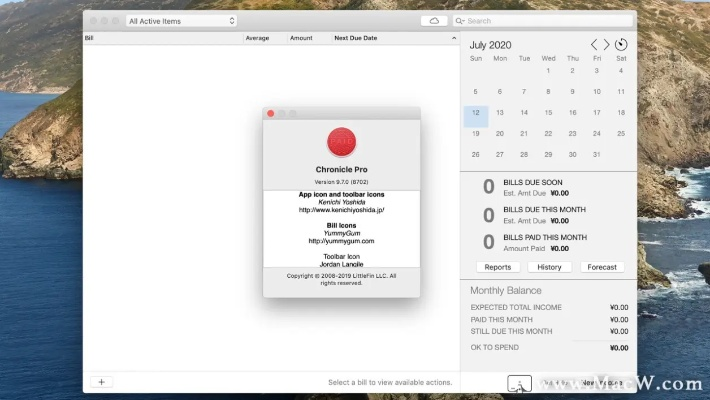
Task: Click the iCloud sync toolbar icon
Action: point(434,20)
